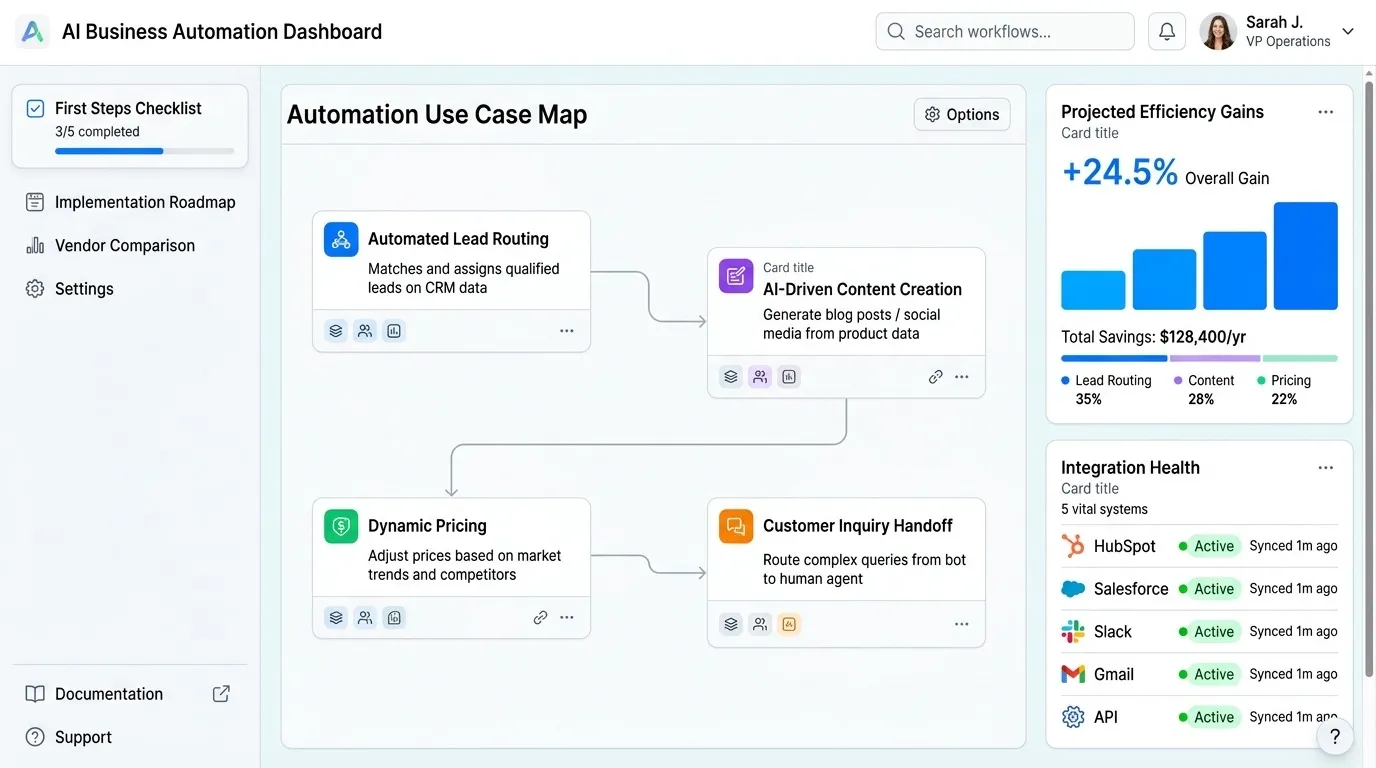Click chart icon on Dynamic Pricing card
Viewport: 1376px width, 768px height.
click(394, 618)
